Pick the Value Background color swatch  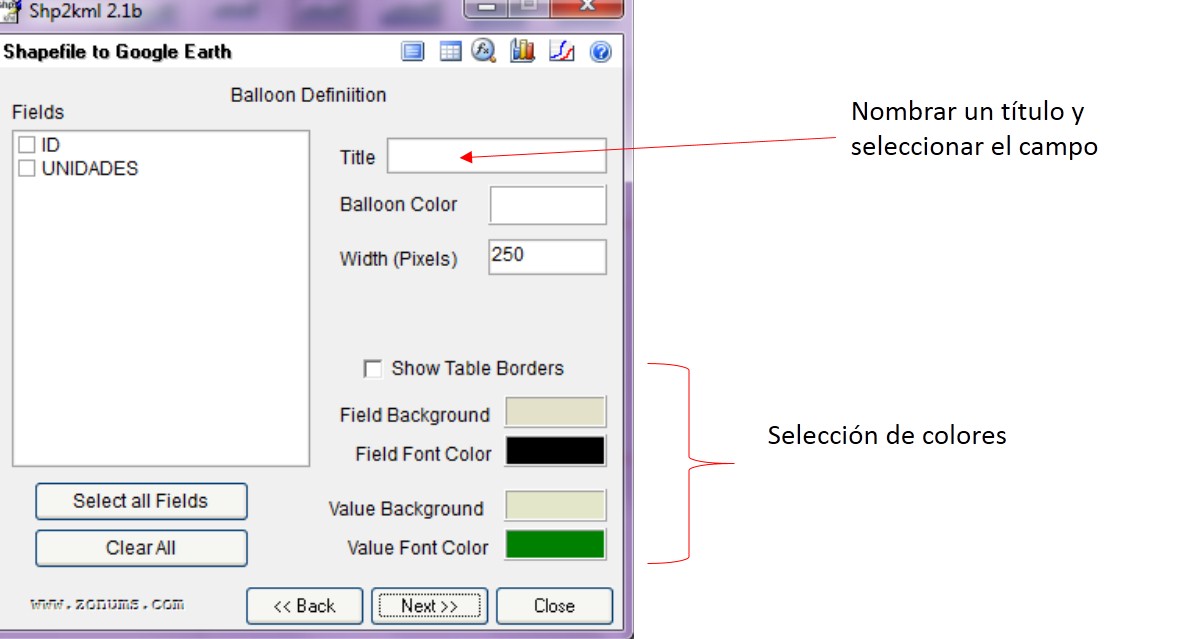click(x=555, y=506)
